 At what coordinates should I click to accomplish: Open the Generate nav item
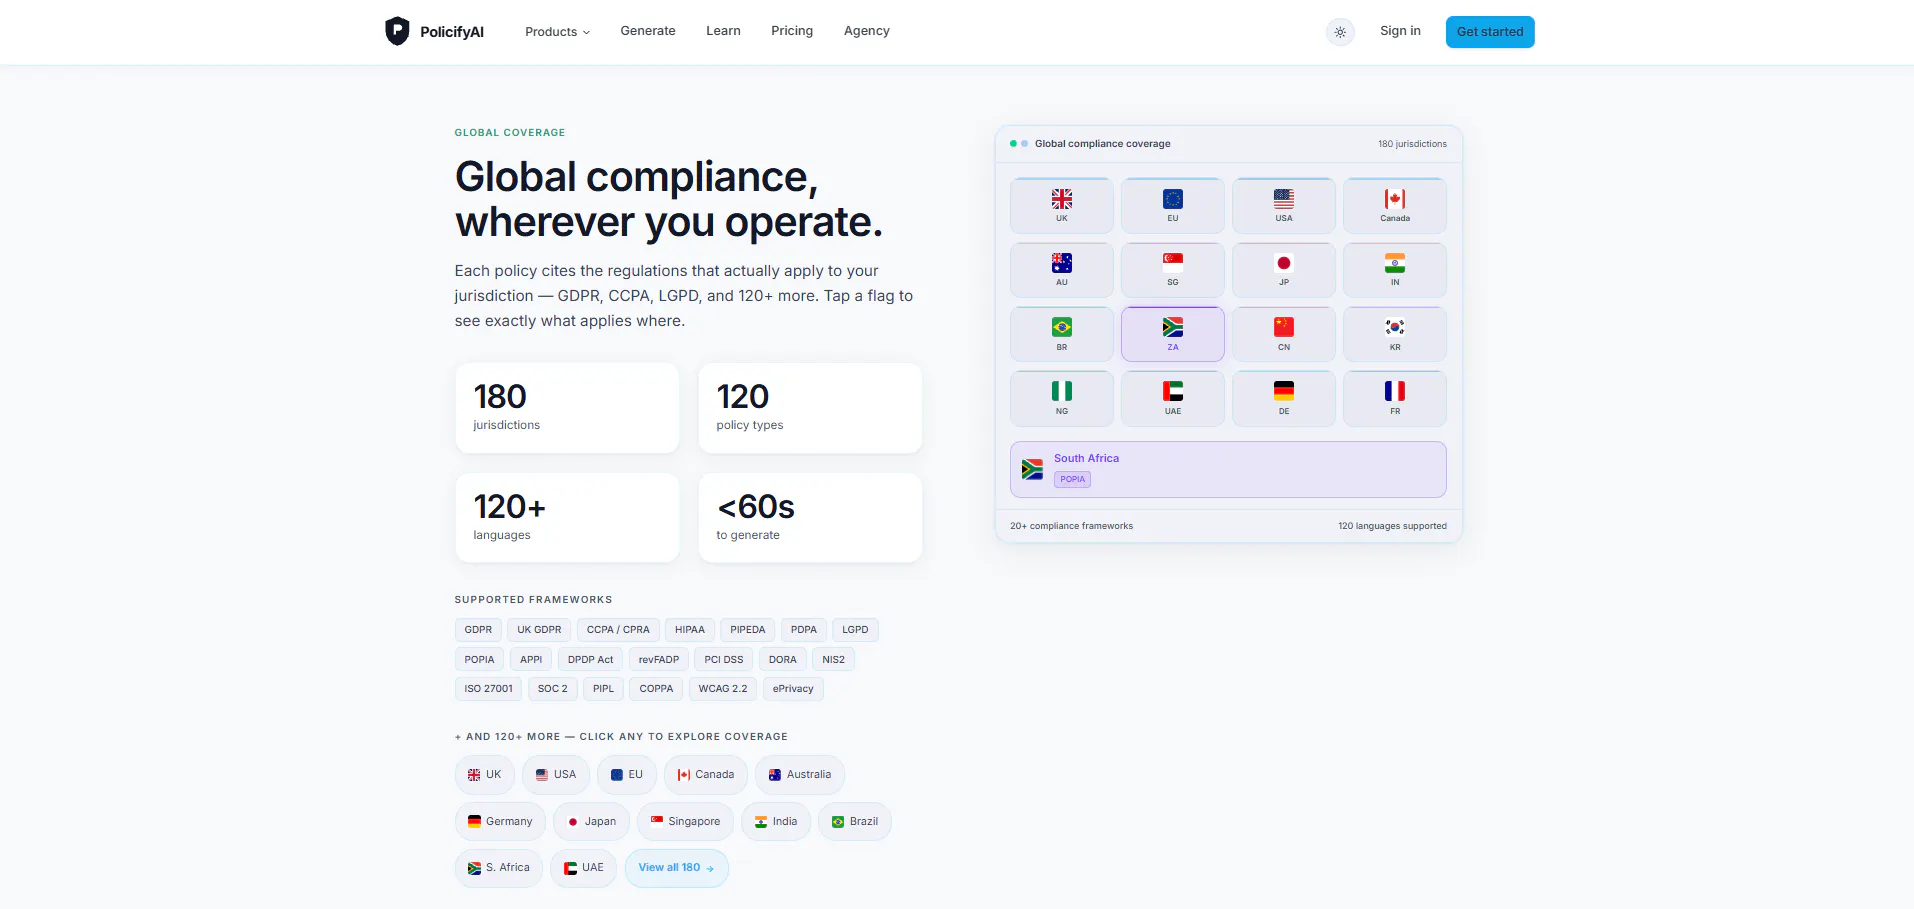(648, 31)
